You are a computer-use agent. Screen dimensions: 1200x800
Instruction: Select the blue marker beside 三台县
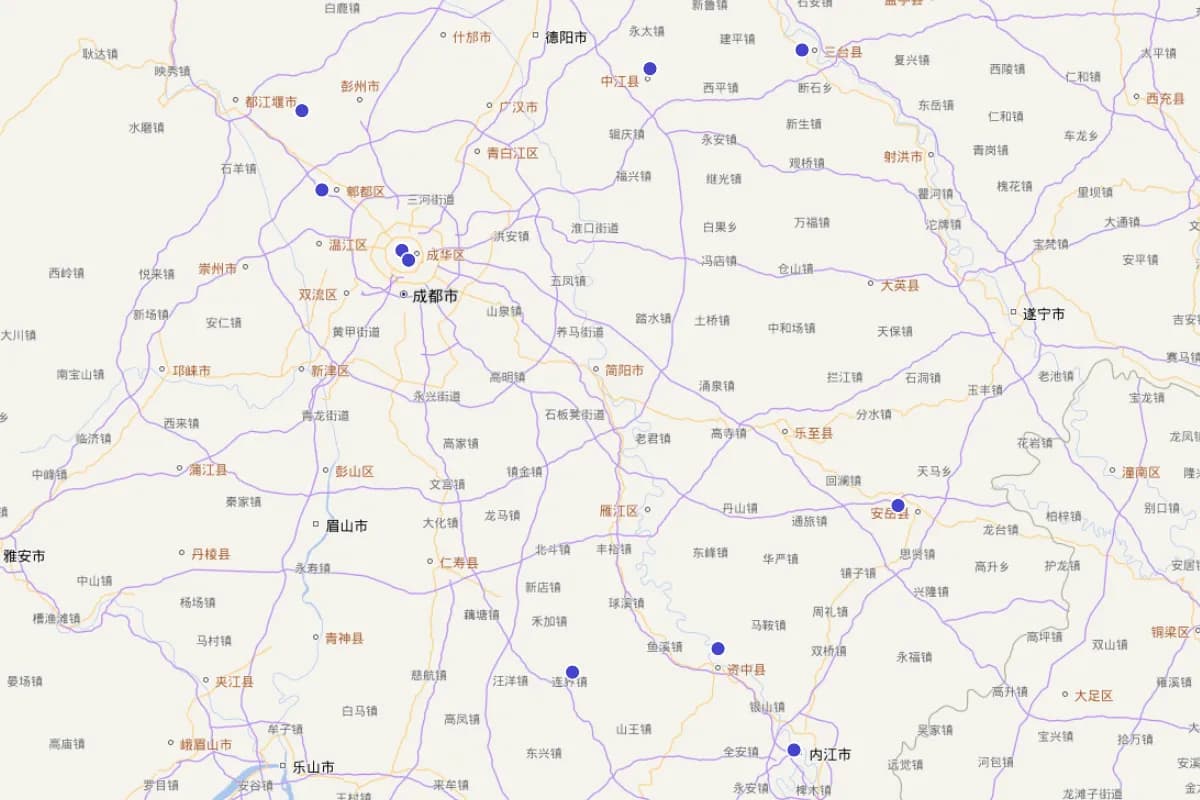coord(801,48)
